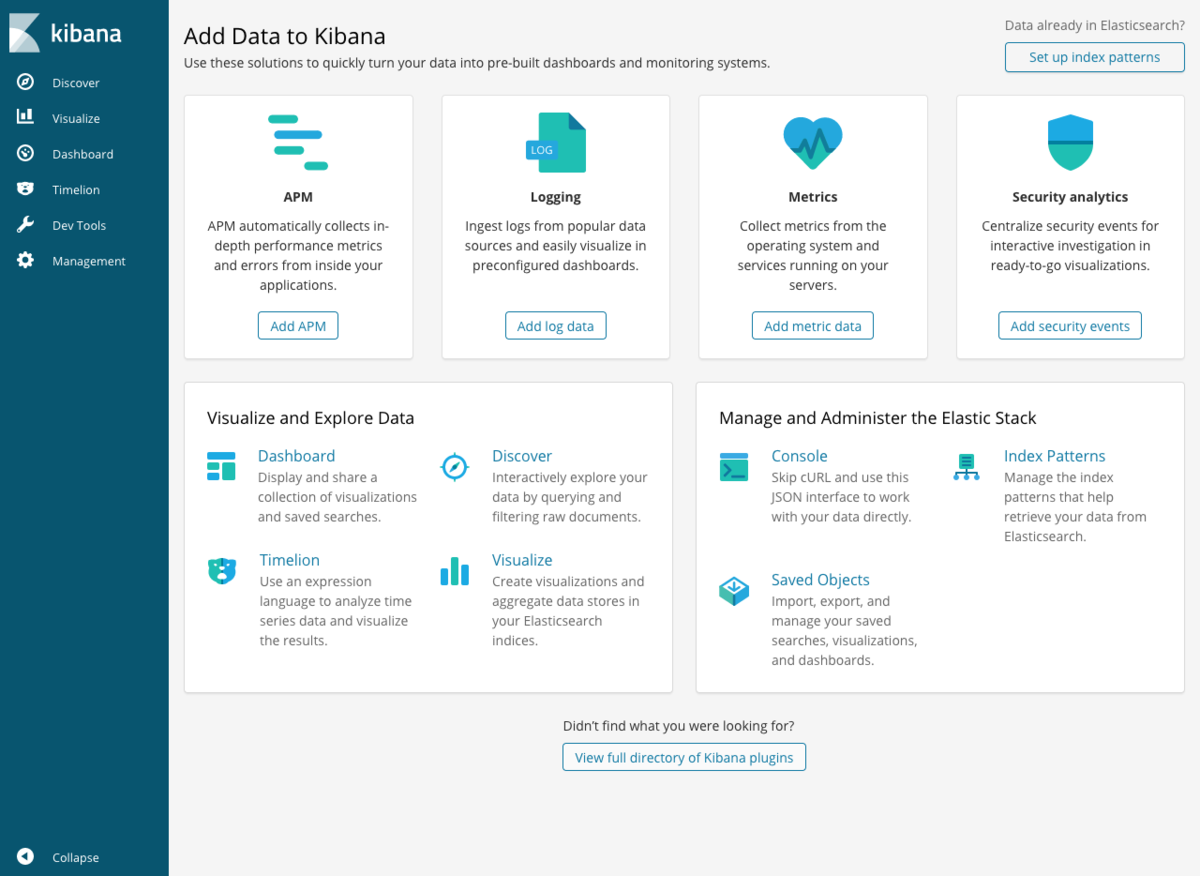Click the Kibana logo in sidebar
Screen dimensions: 1200x876
[65, 33]
